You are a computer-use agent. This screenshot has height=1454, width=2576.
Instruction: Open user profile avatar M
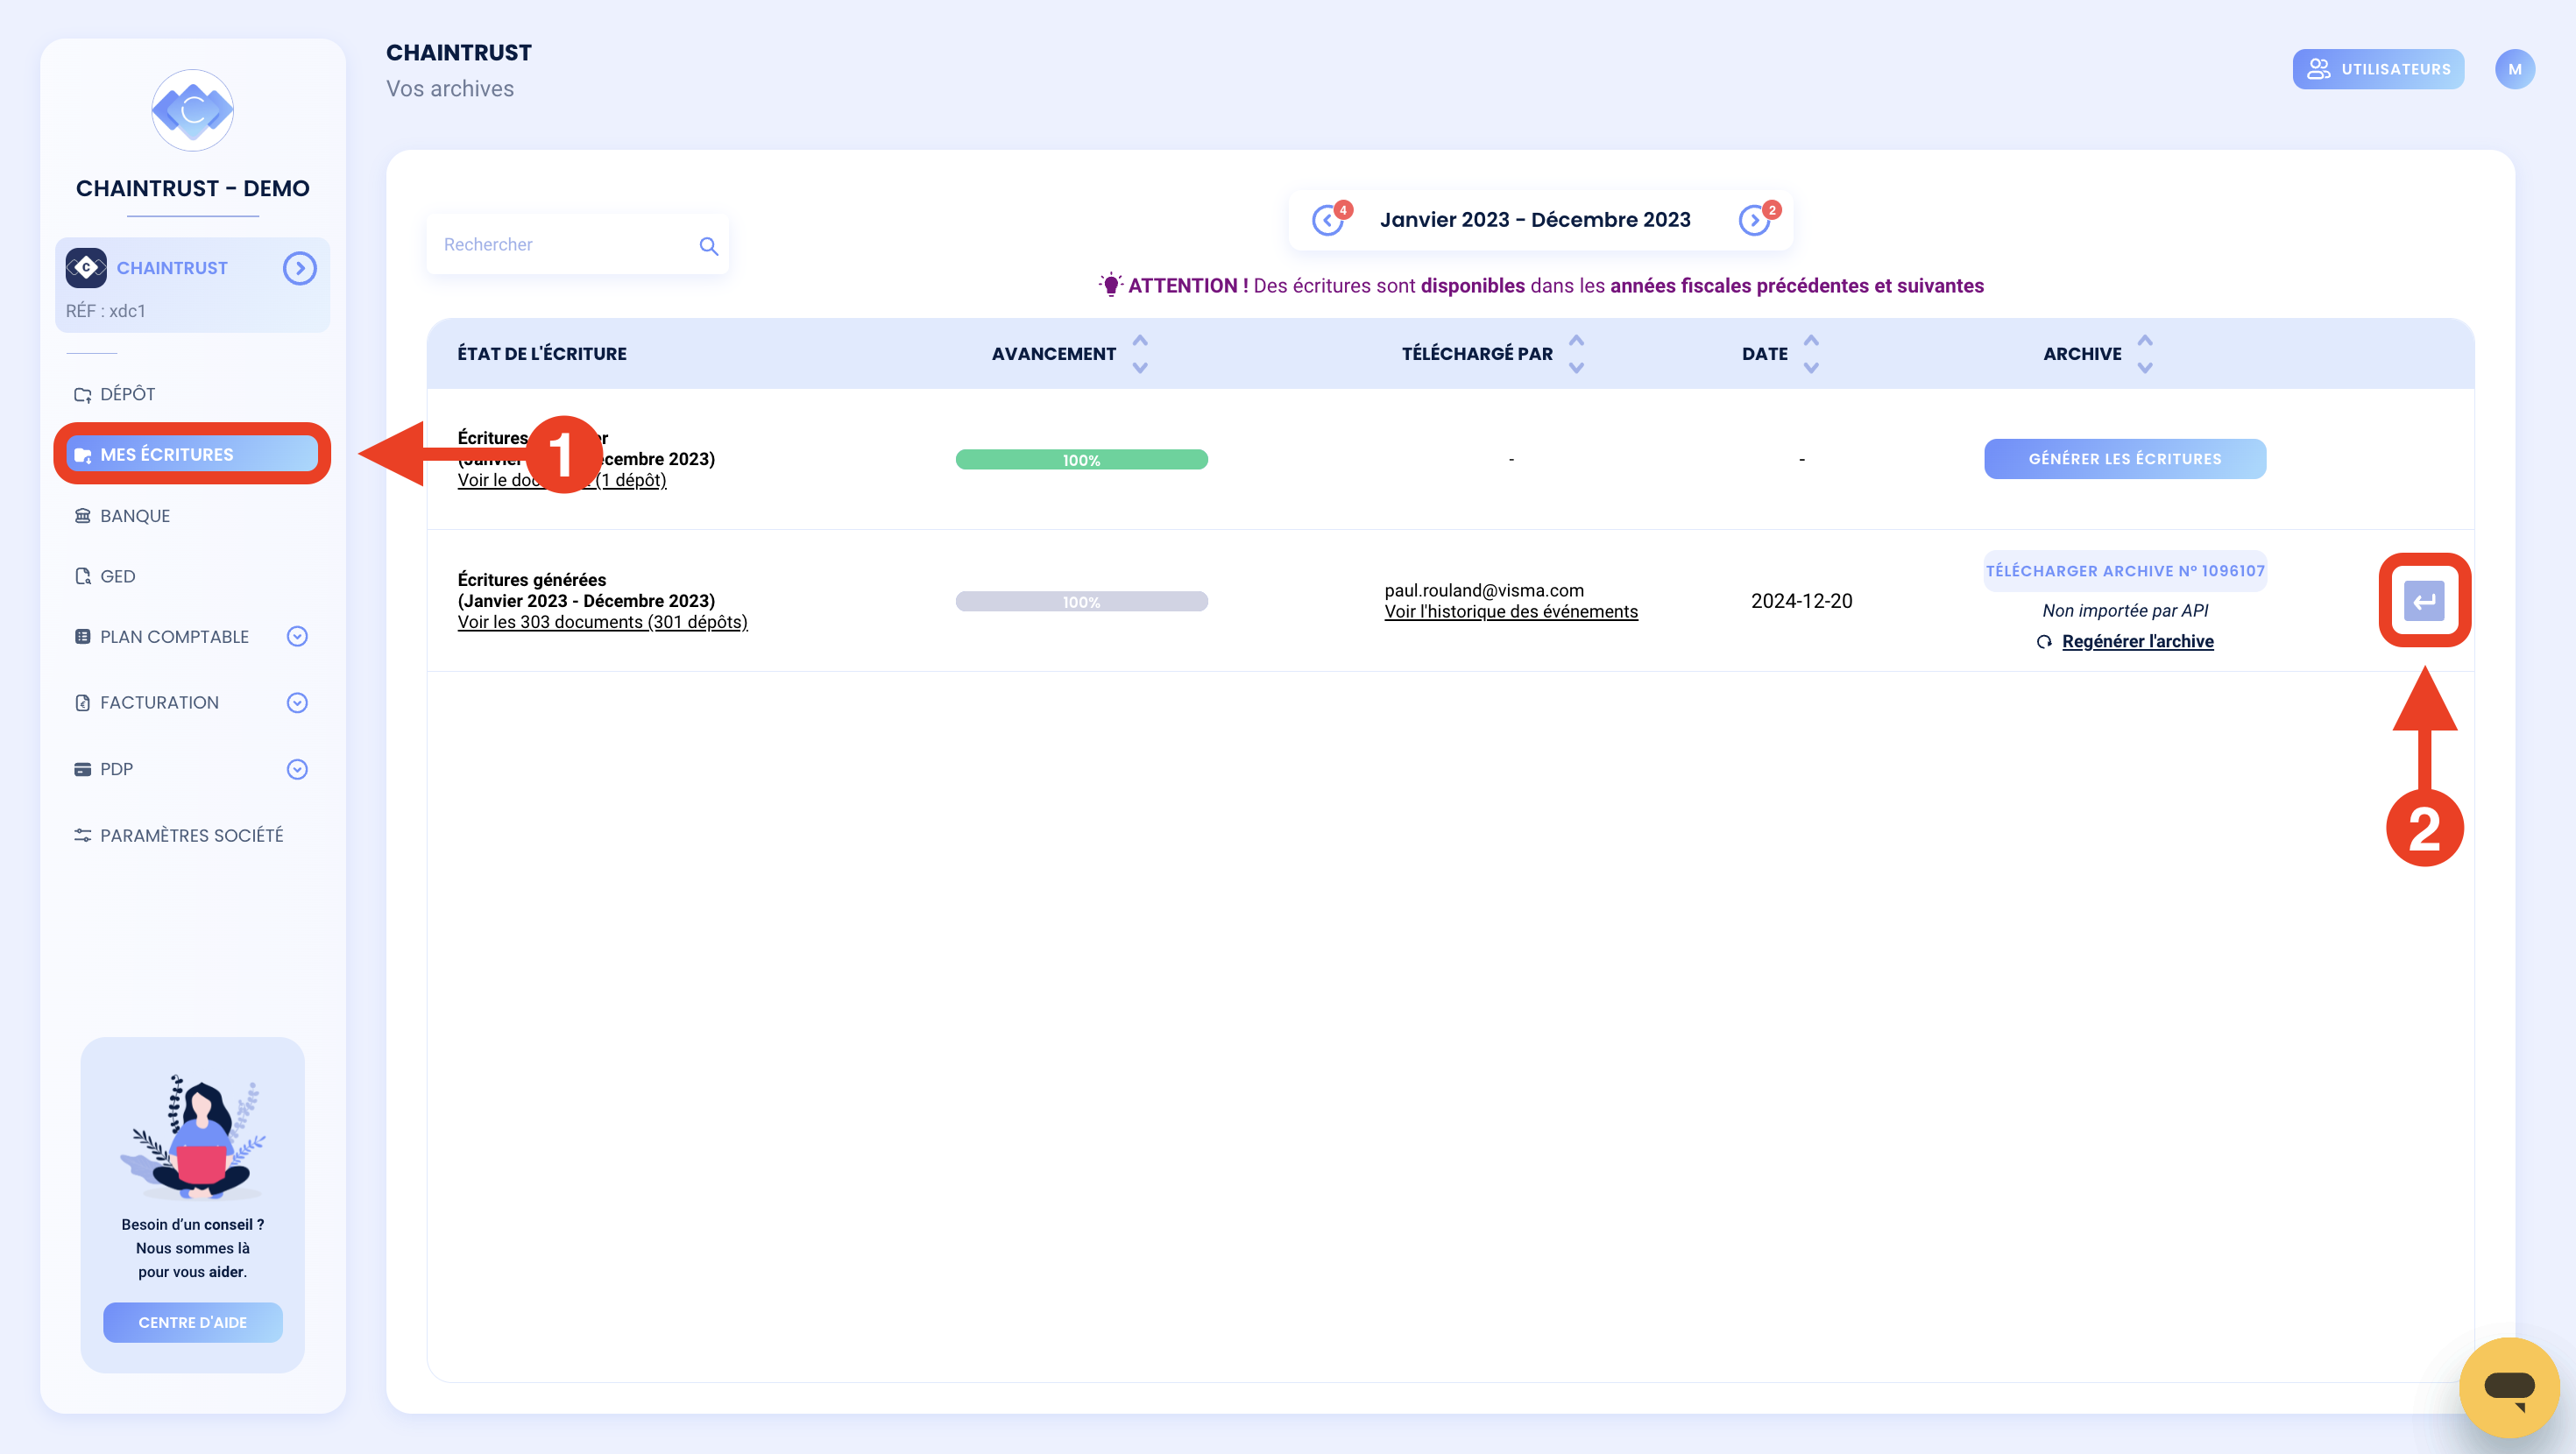coord(2515,69)
